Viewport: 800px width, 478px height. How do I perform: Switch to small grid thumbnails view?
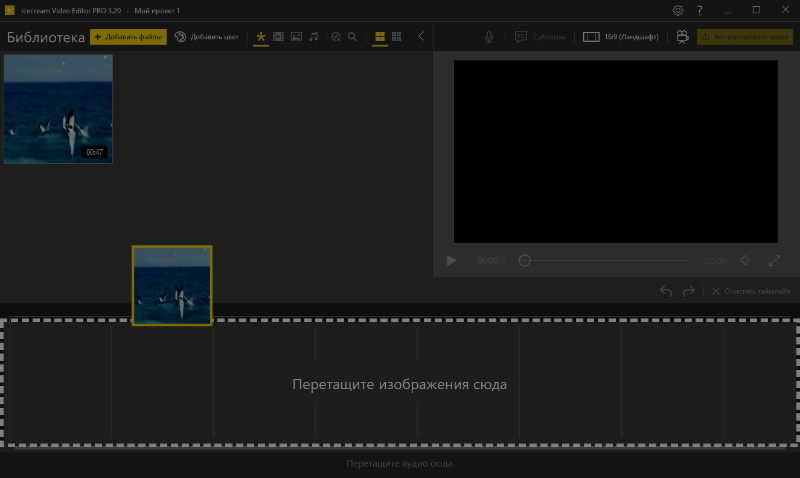[396, 37]
